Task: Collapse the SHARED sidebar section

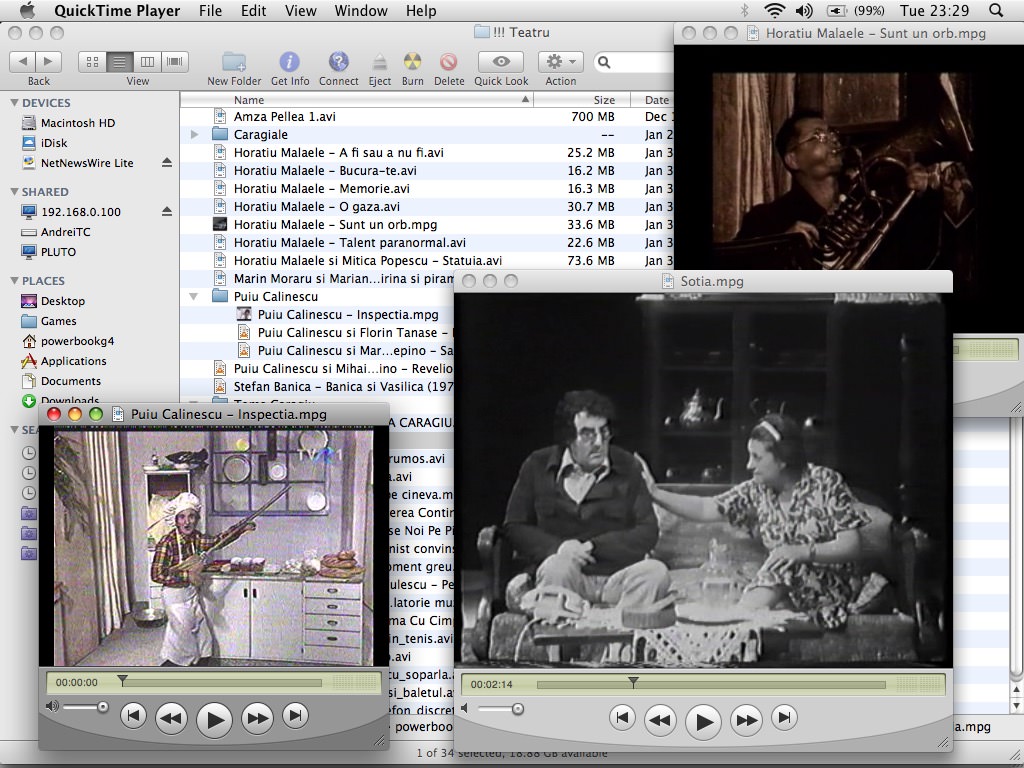Action: (14, 191)
